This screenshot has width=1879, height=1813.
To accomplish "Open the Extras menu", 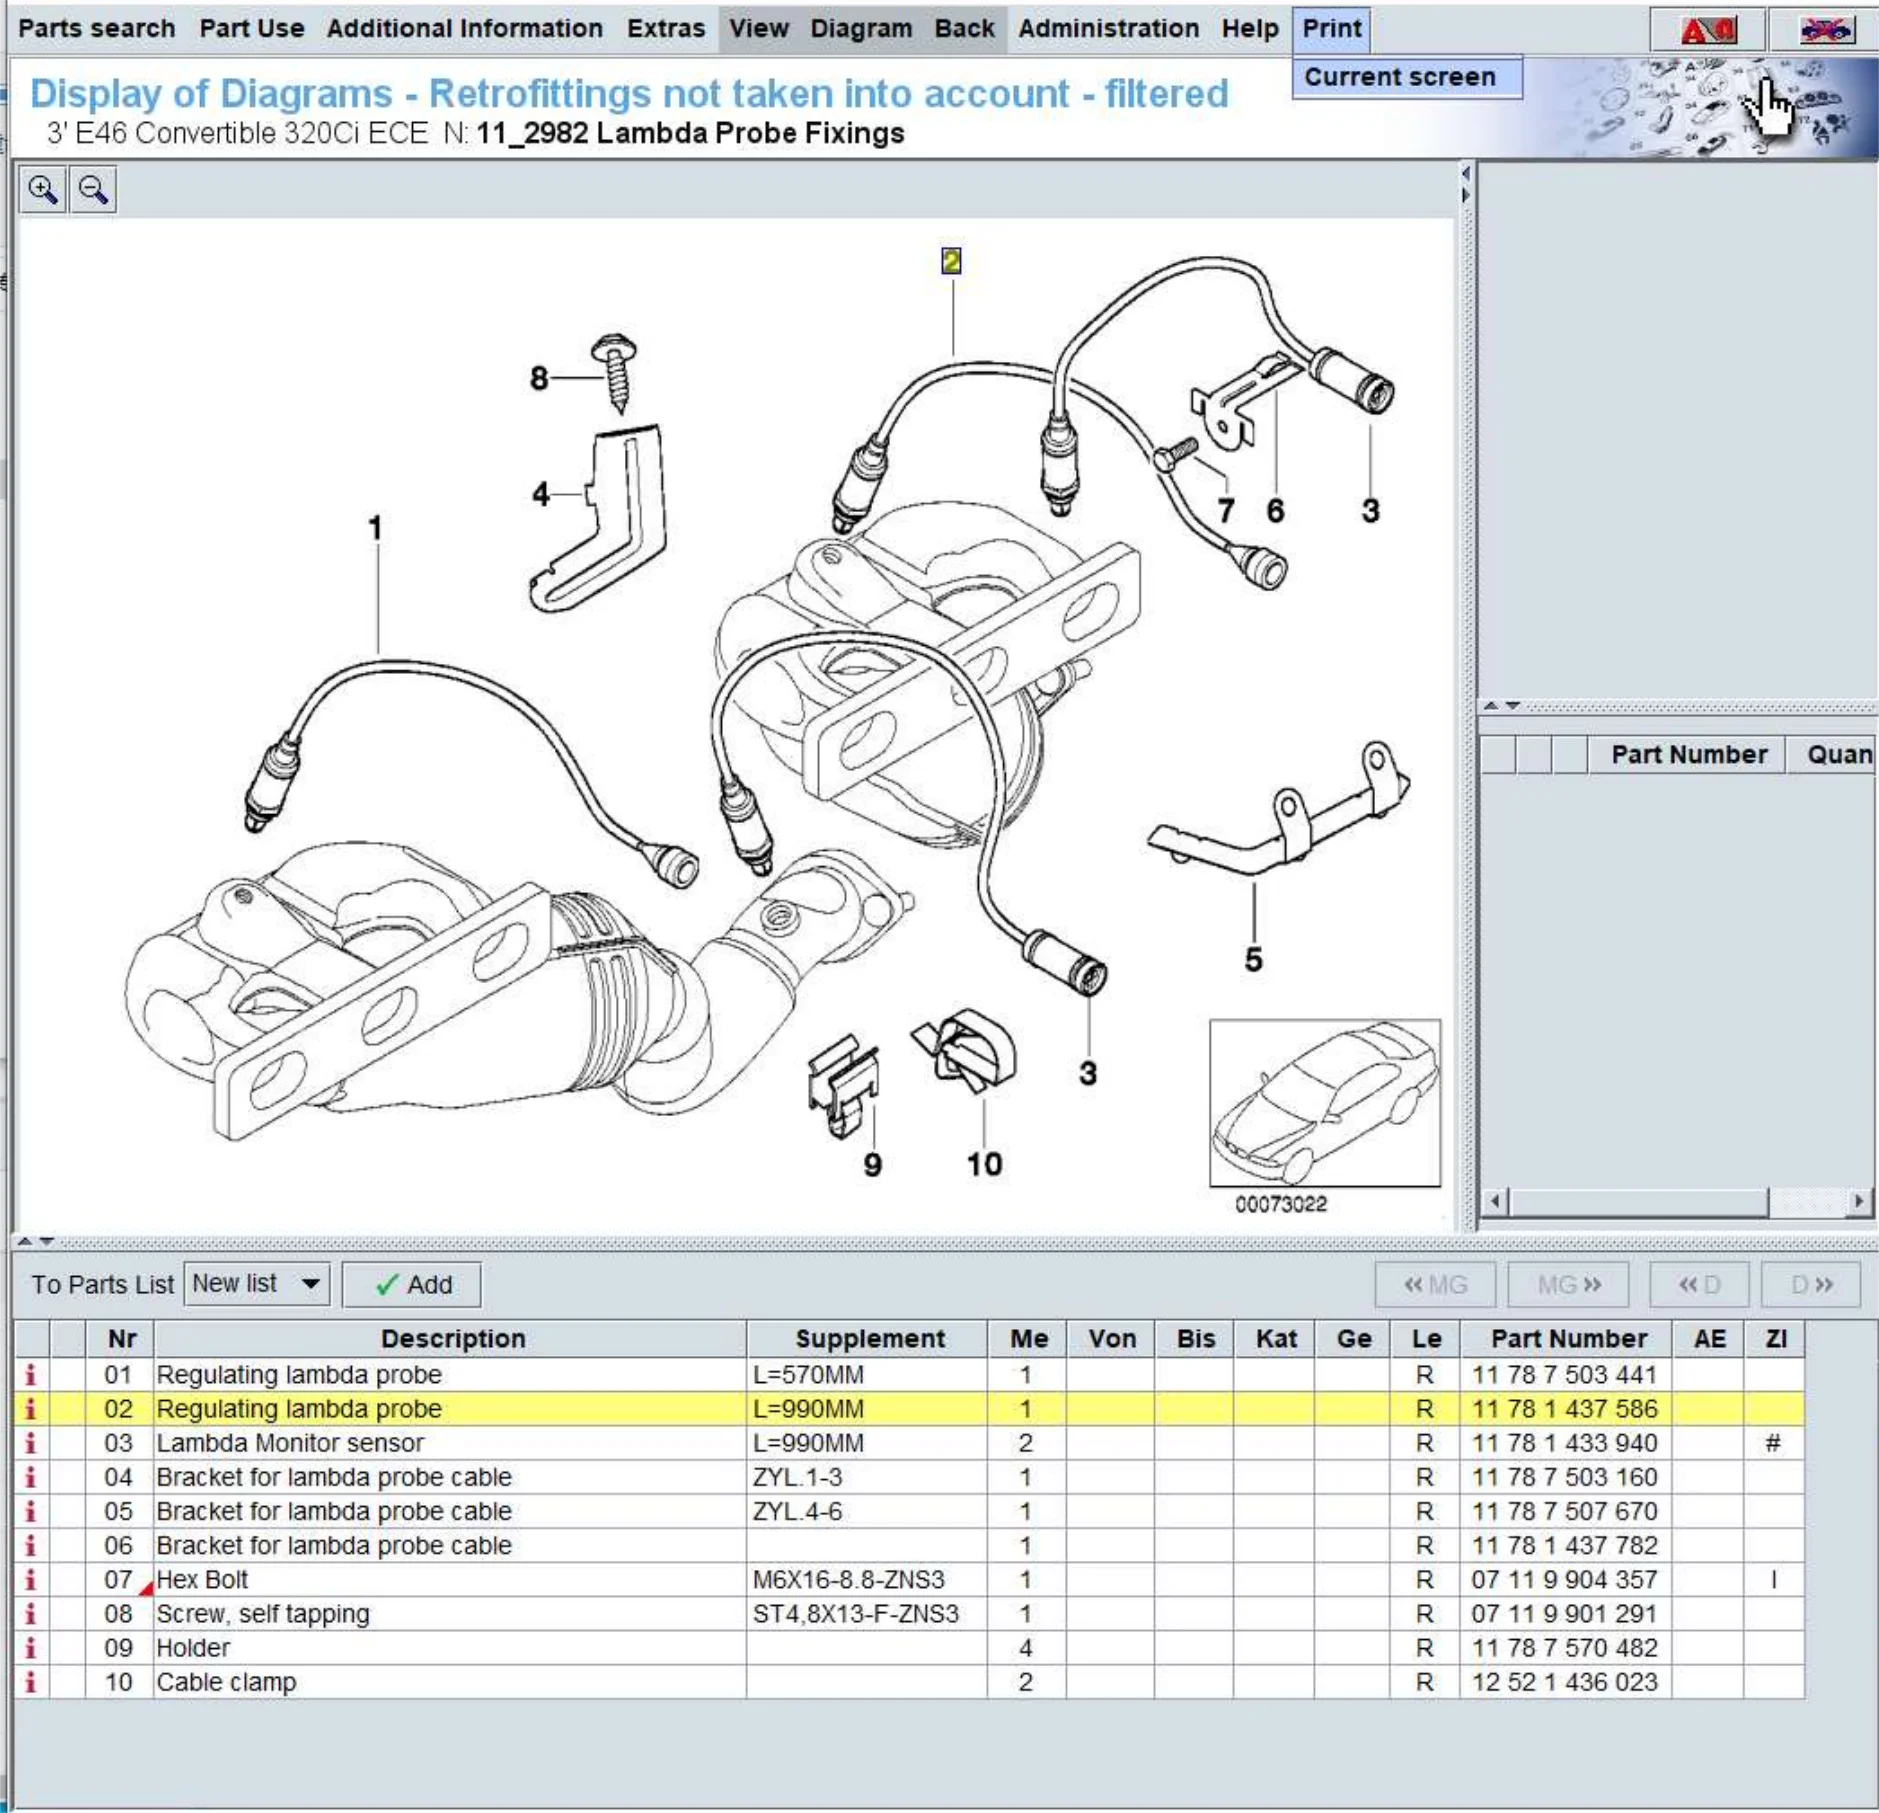I will tap(666, 28).
